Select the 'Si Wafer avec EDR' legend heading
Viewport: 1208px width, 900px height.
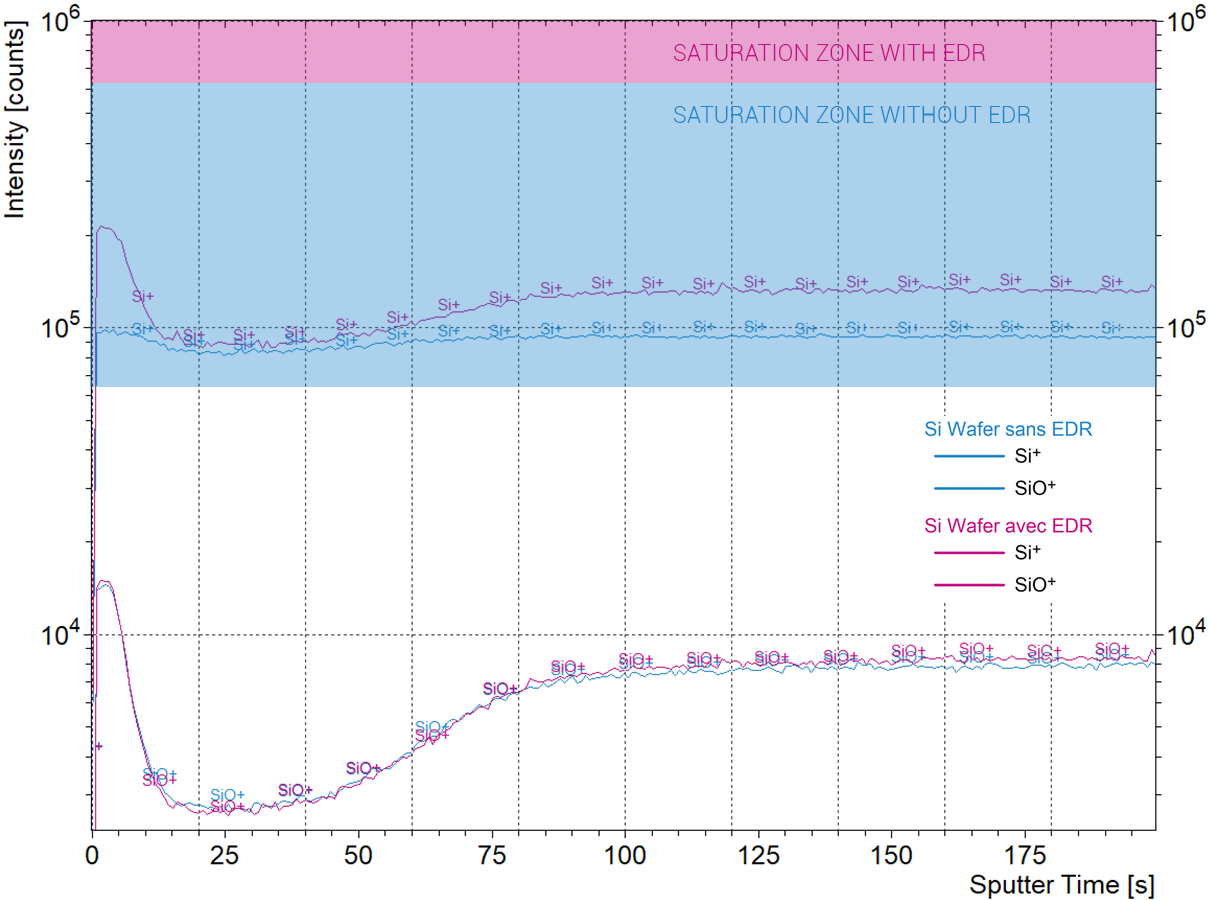click(x=1008, y=525)
